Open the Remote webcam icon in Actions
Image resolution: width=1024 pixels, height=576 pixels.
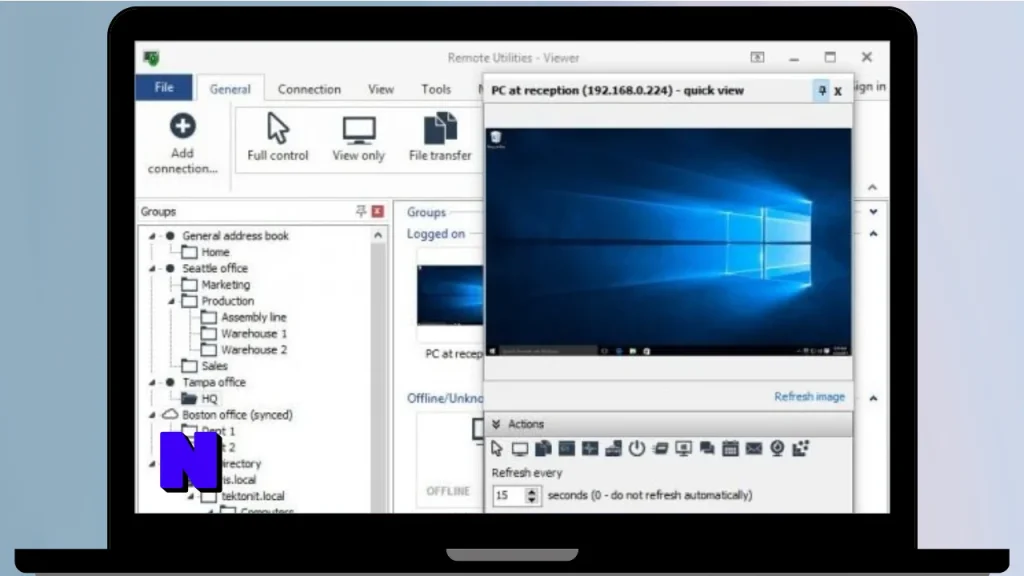point(777,449)
